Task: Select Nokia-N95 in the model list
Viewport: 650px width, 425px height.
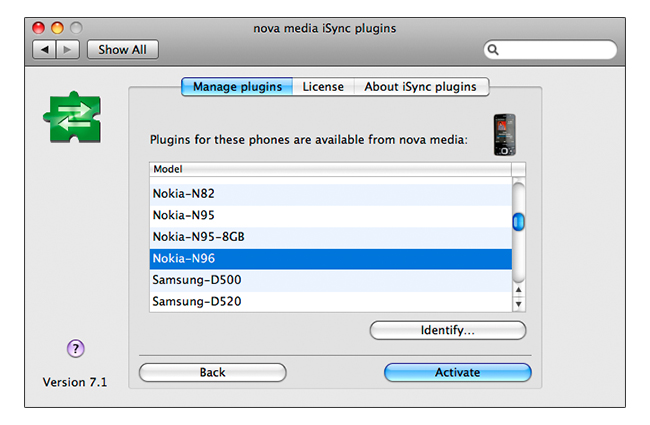Action: pos(330,215)
